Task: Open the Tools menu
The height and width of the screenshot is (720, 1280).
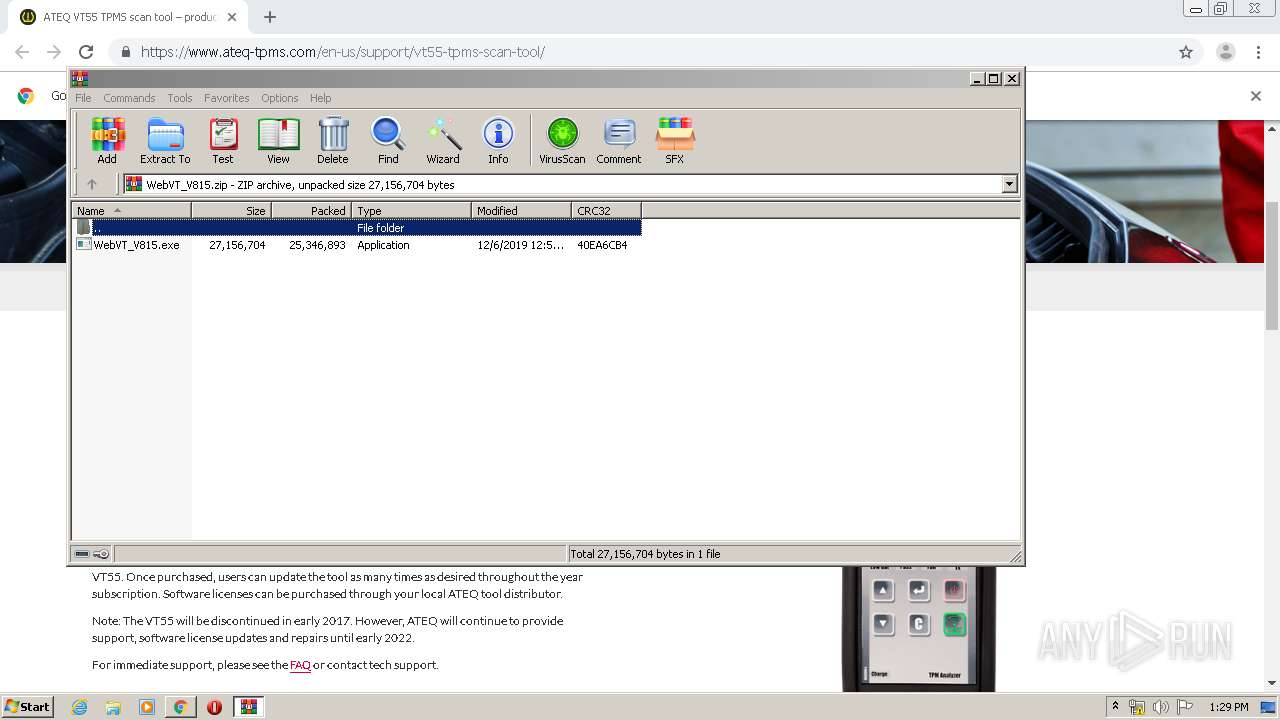Action: [x=180, y=98]
